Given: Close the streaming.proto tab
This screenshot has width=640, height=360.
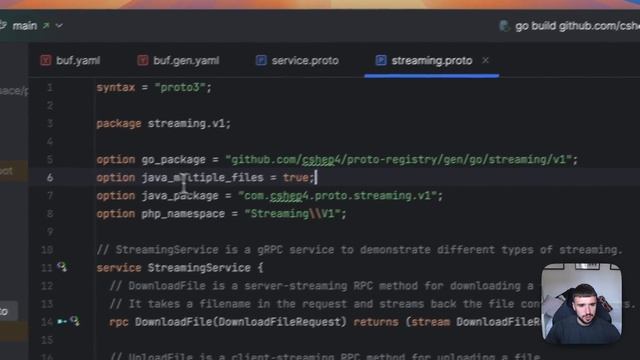Looking at the screenshot, I should click(x=485, y=60).
